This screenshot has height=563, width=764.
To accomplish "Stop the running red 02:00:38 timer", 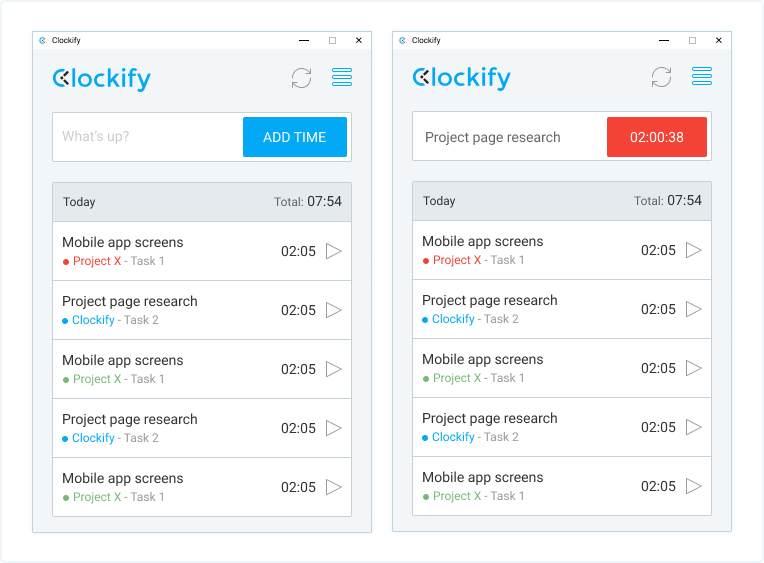I will (x=656, y=137).
